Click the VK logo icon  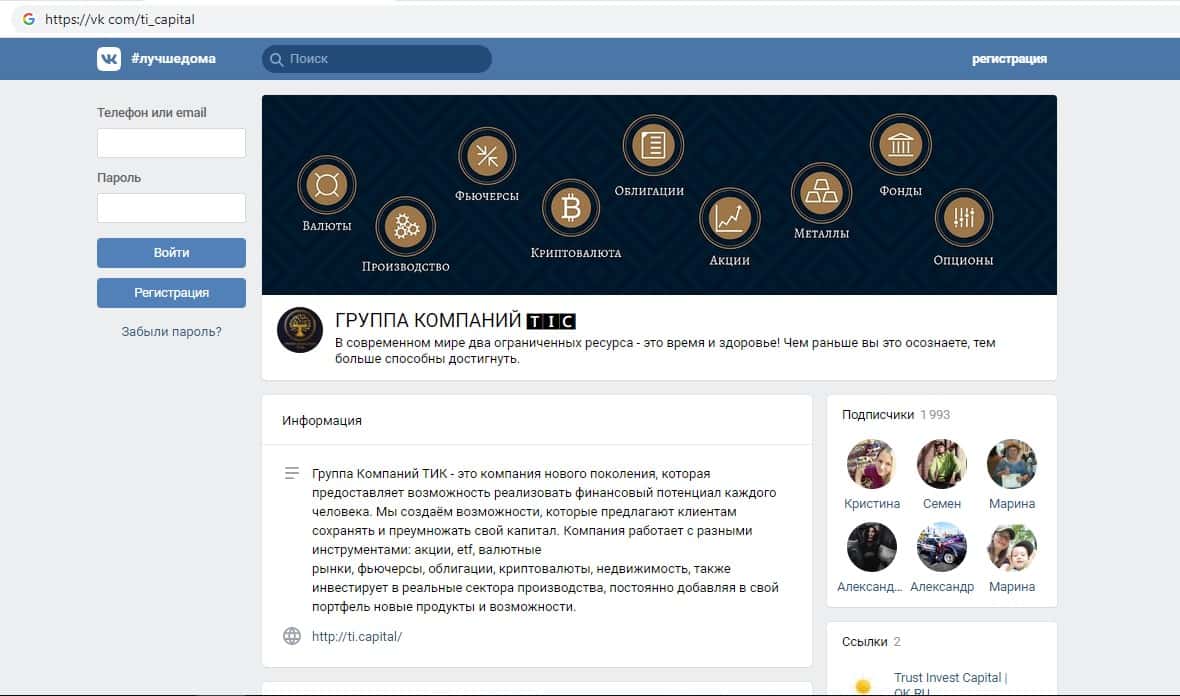pyautogui.click(x=109, y=59)
